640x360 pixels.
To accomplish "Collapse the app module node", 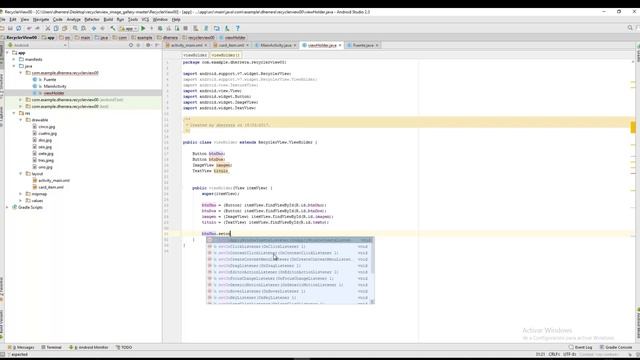I will (7, 53).
